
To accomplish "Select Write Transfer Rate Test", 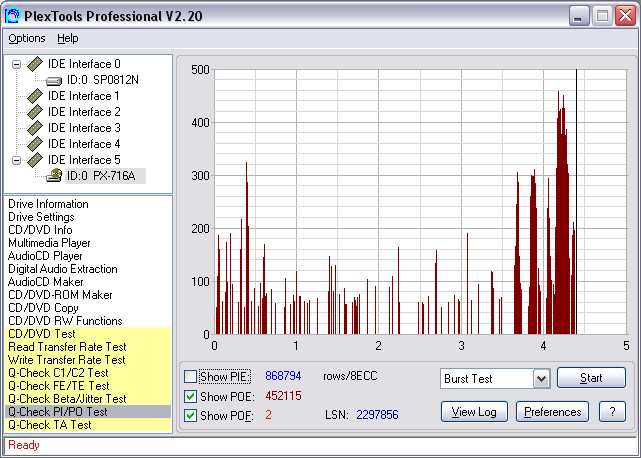I will 88,360.
